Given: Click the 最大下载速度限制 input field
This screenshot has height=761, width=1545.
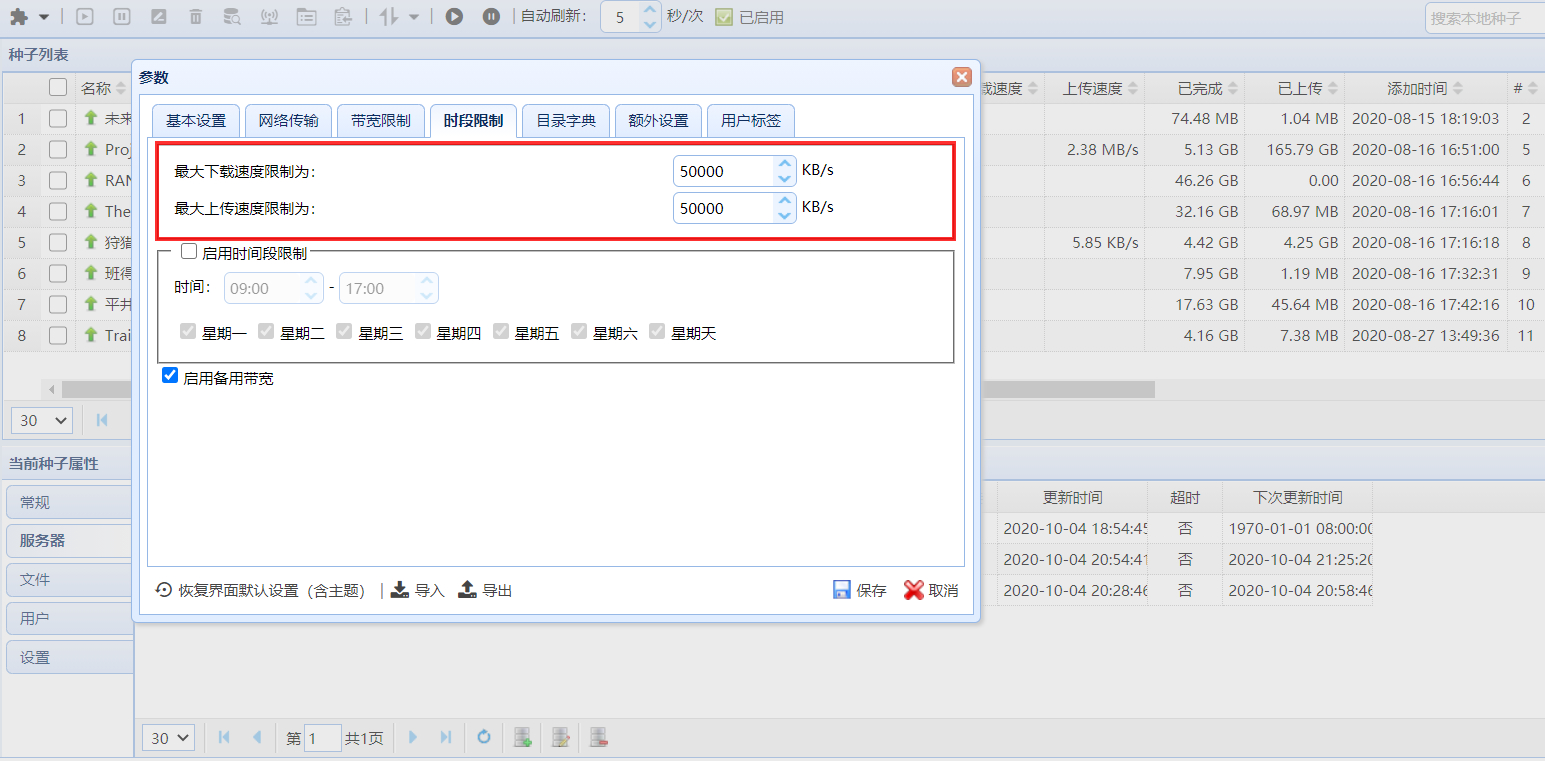Looking at the screenshot, I should [724, 171].
